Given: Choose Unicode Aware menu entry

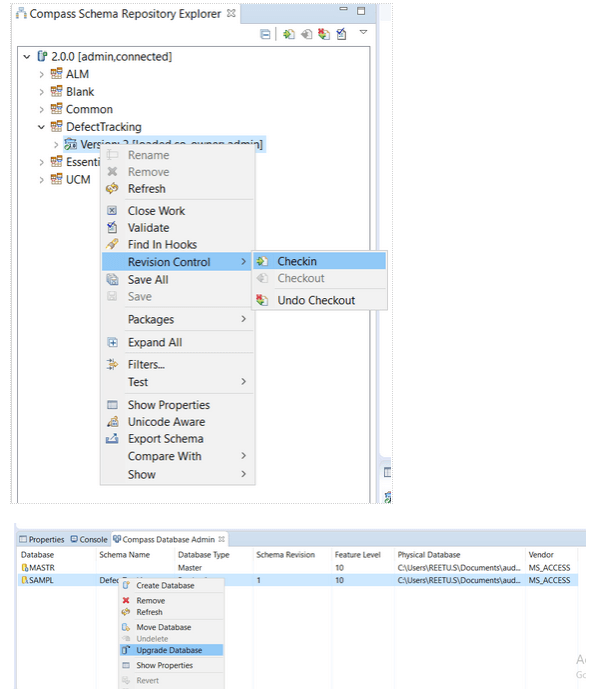Looking at the screenshot, I should (178, 422).
